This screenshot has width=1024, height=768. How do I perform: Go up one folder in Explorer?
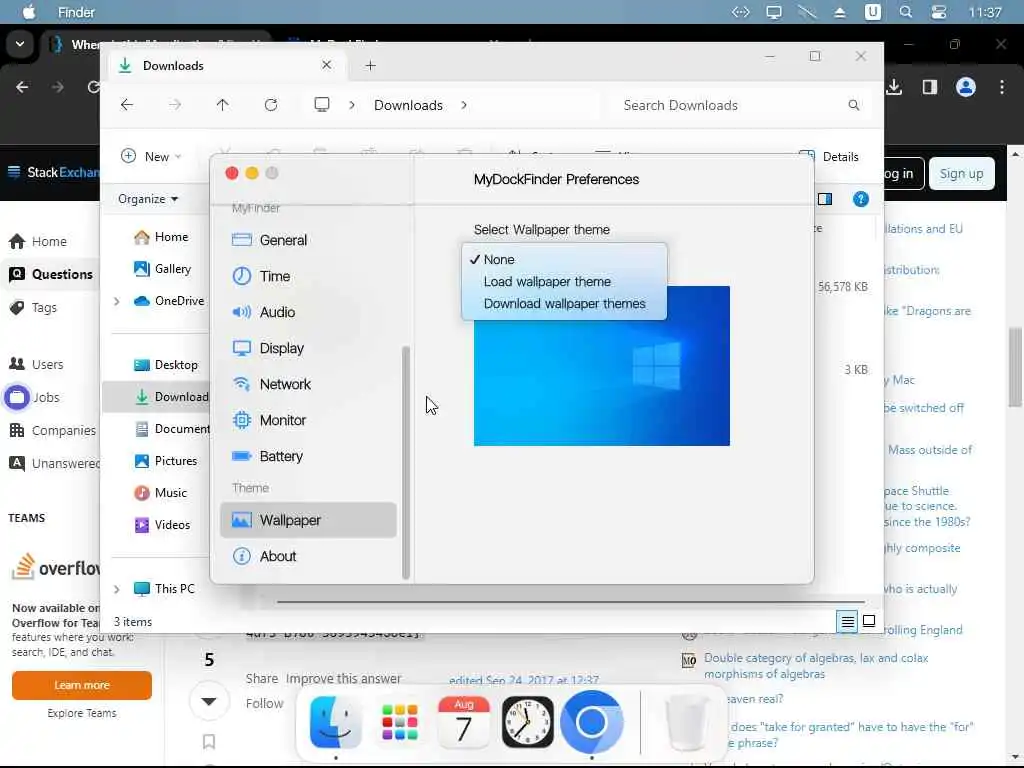(223, 104)
